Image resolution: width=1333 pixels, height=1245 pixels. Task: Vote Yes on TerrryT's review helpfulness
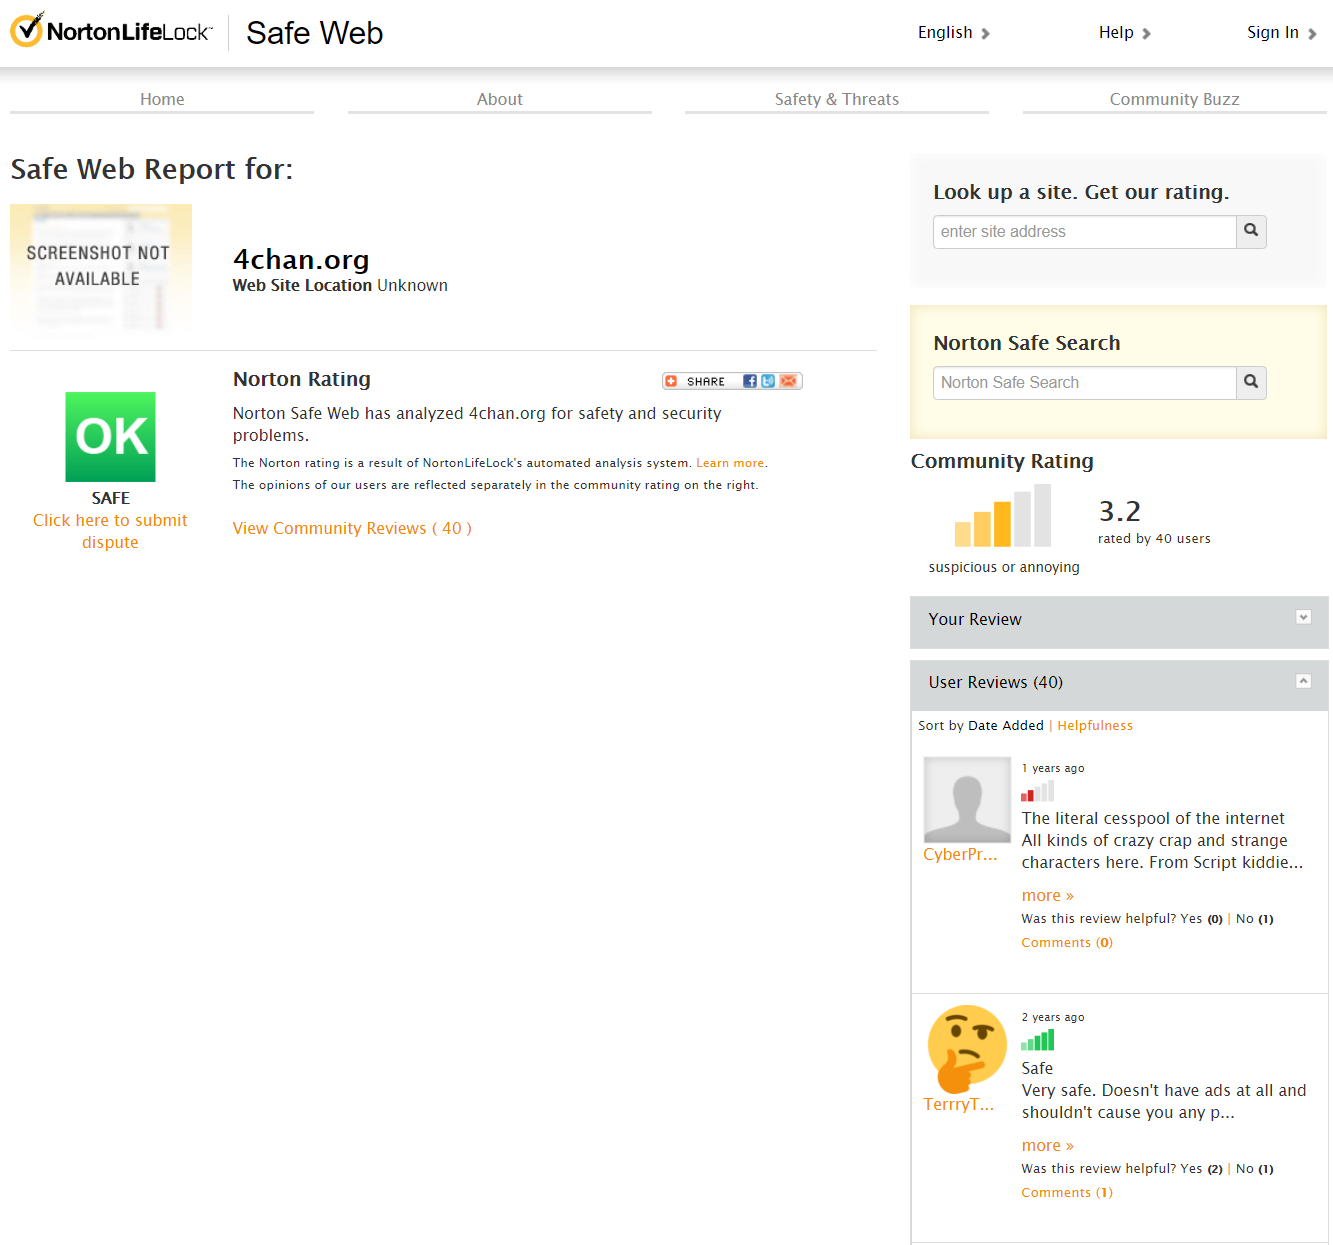point(1191,1169)
